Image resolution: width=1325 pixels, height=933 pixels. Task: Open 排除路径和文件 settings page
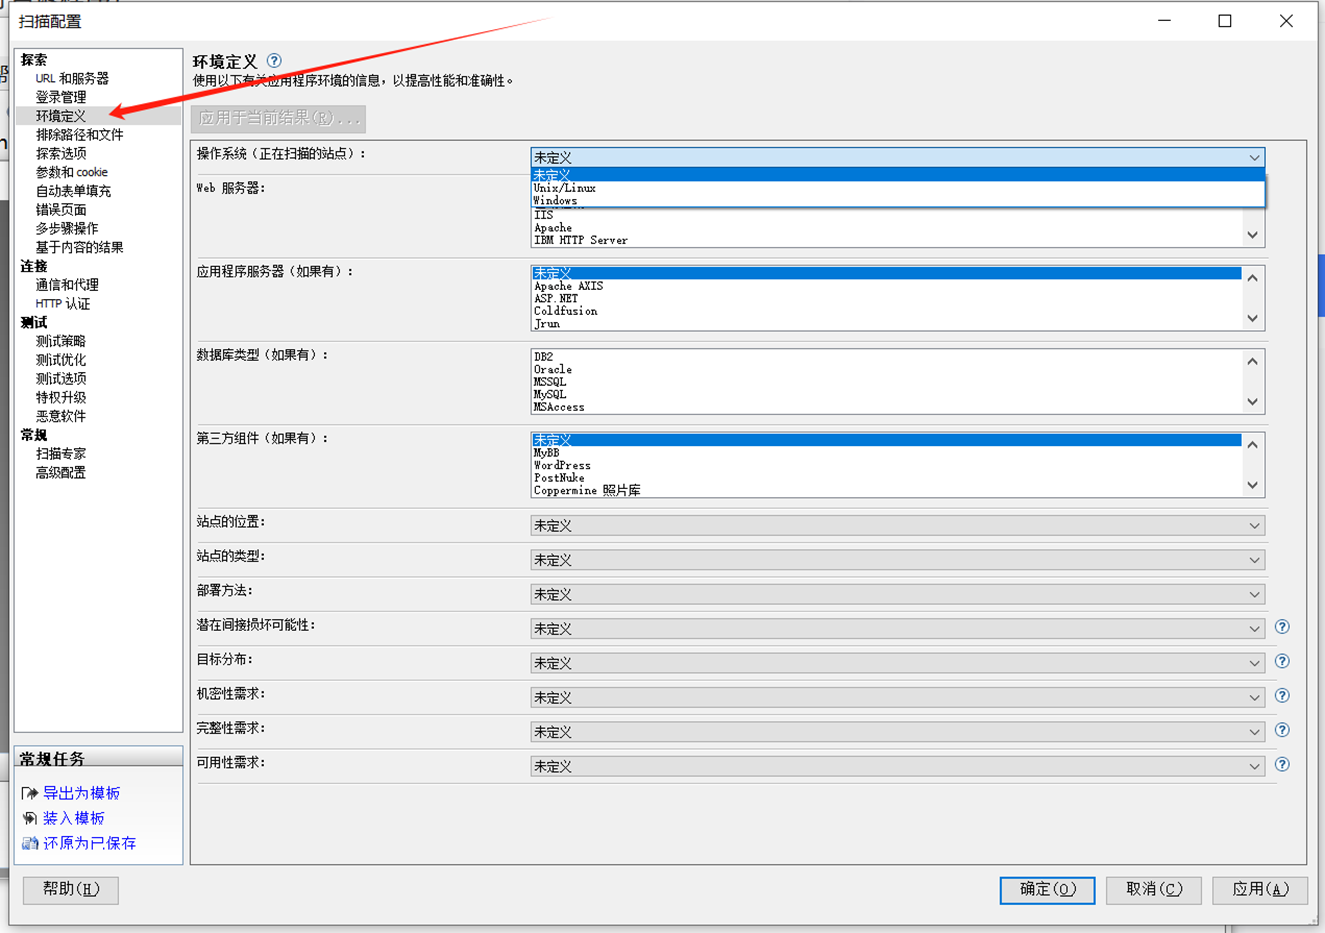coord(80,135)
